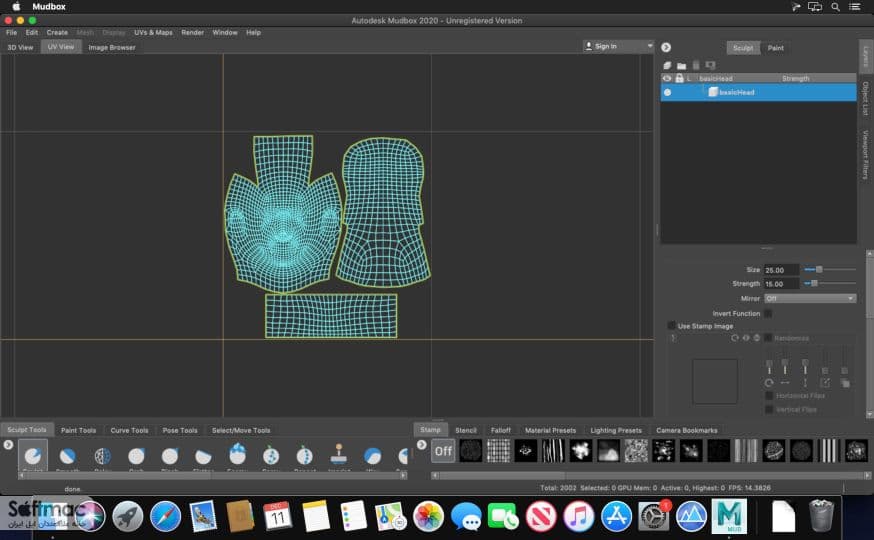Switch layers to Sculpt mode
This screenshot has height=540, width=874.
point(742,48)
